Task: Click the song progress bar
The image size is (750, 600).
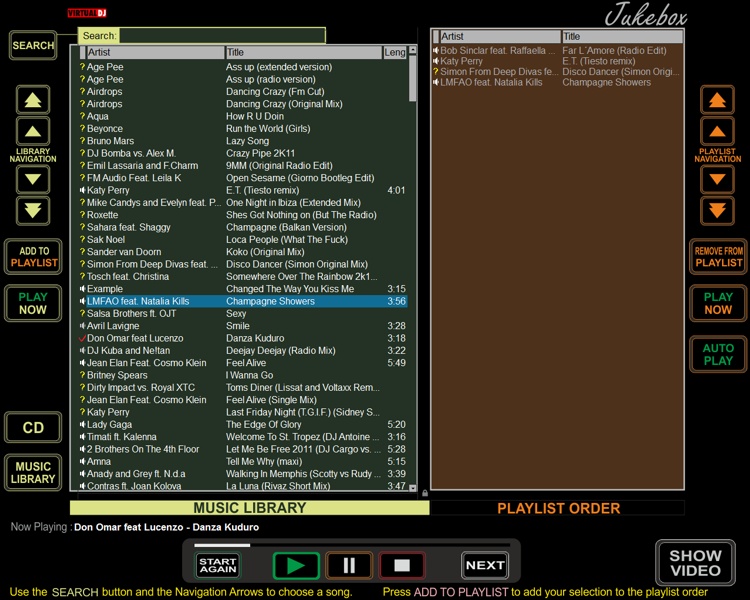Action: click(x=352, y=545)
